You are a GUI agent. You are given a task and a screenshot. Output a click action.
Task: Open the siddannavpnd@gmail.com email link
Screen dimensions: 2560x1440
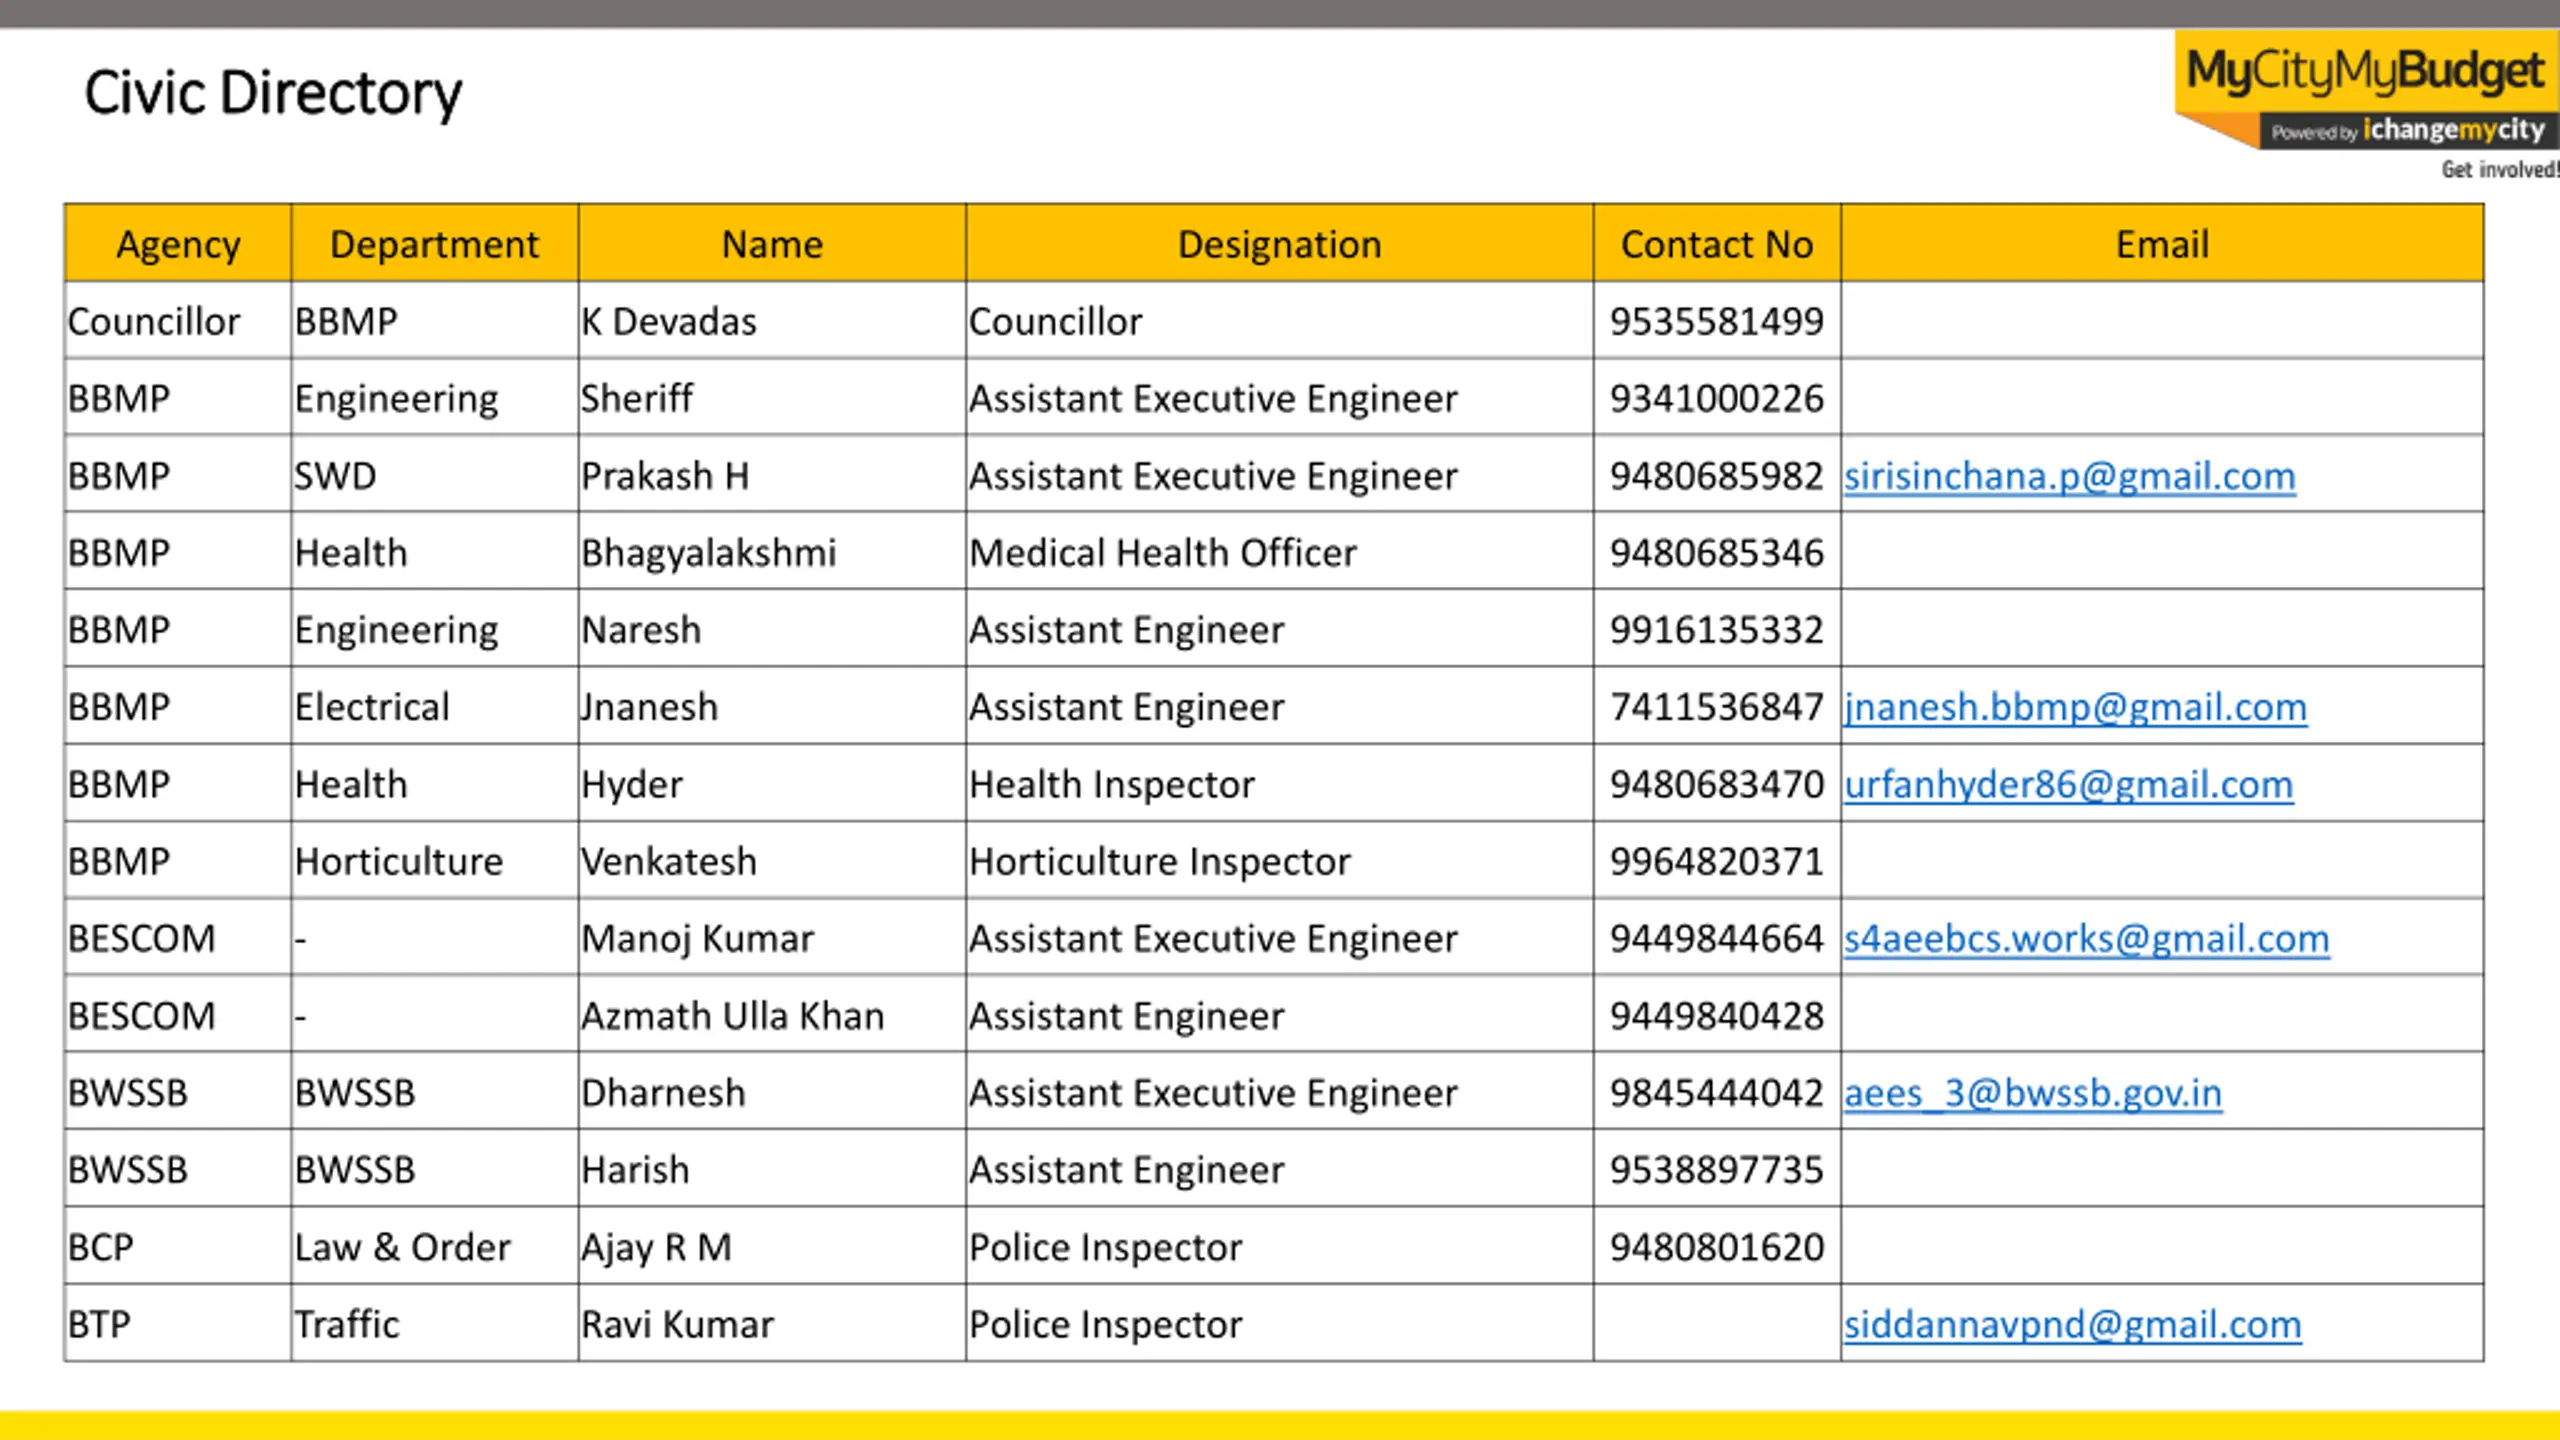pos(2072,1325)
